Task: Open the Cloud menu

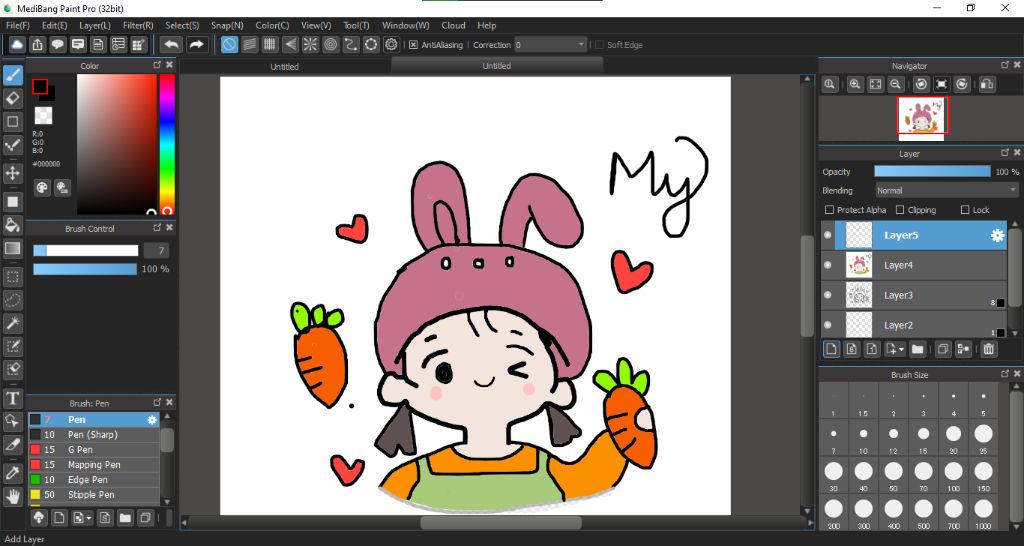Action: tap(453, 25)
